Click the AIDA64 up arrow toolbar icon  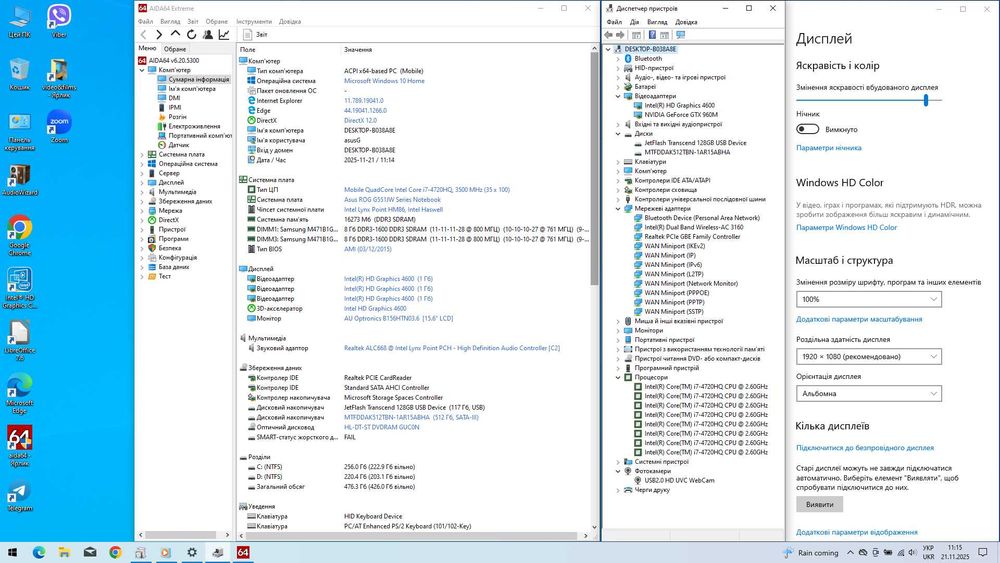(x=175, y=34)
